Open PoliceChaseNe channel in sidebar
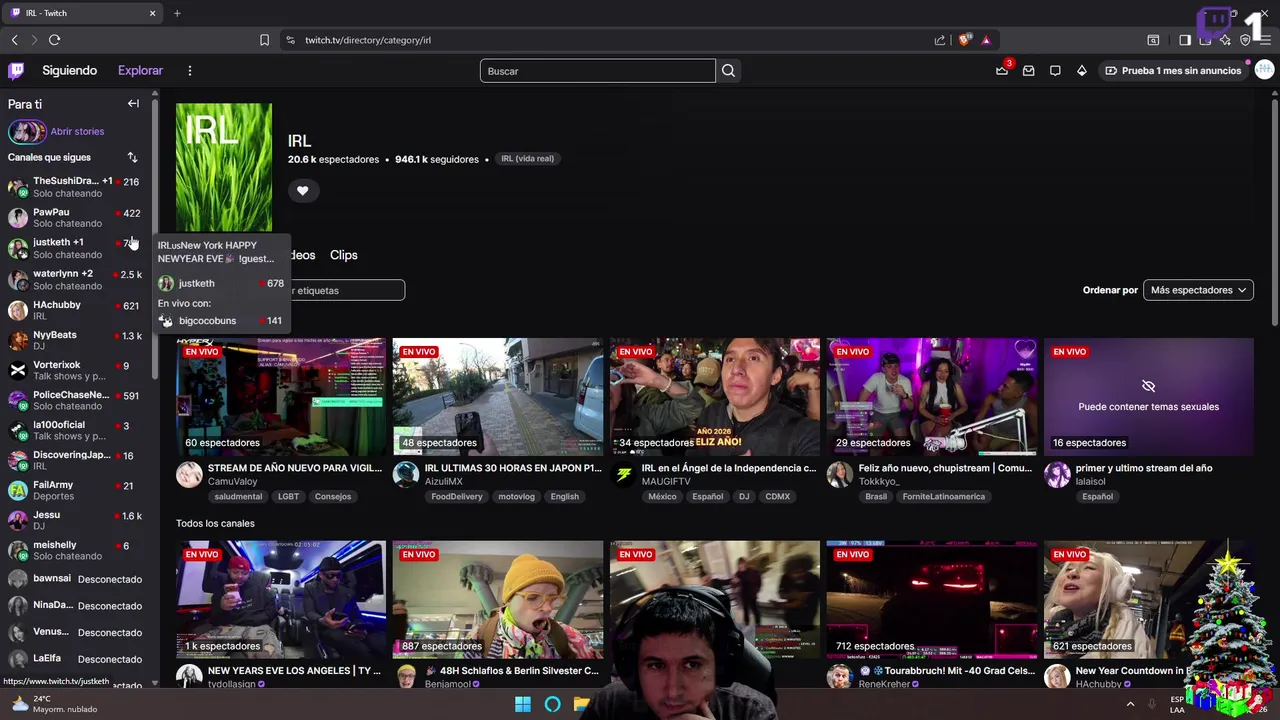1280x720 pixels. click(78, 400)
